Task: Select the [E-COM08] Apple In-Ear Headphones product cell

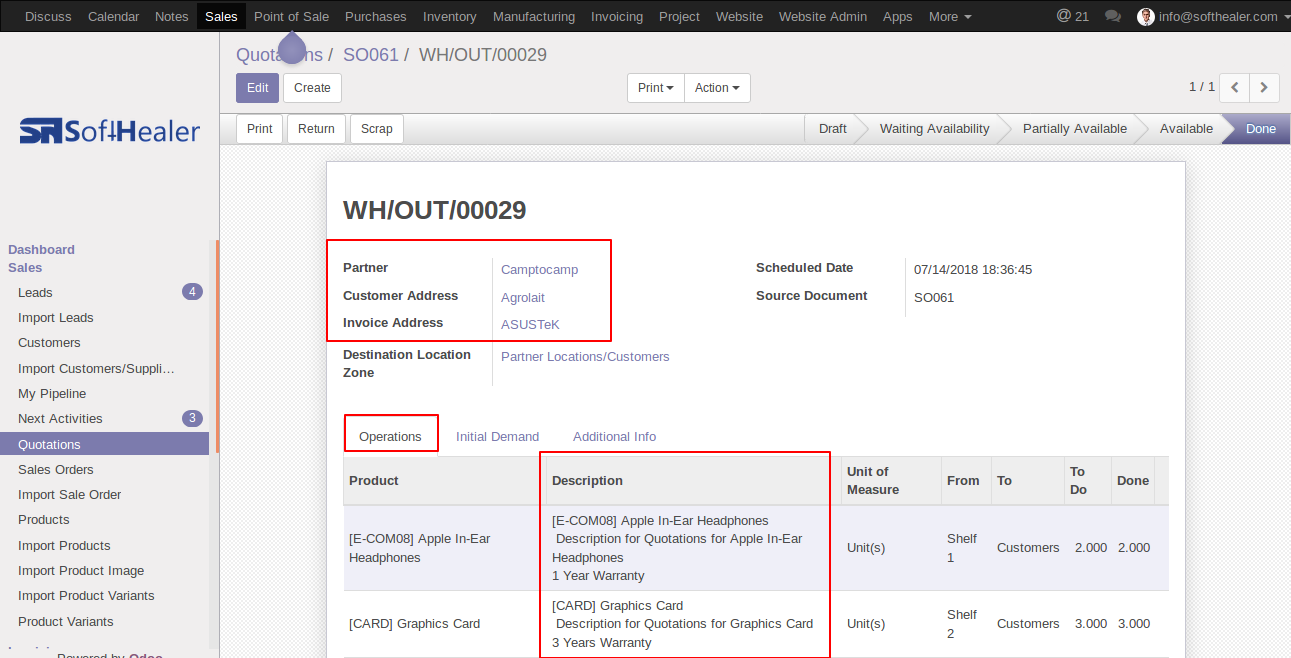Action: click(443, 548)
